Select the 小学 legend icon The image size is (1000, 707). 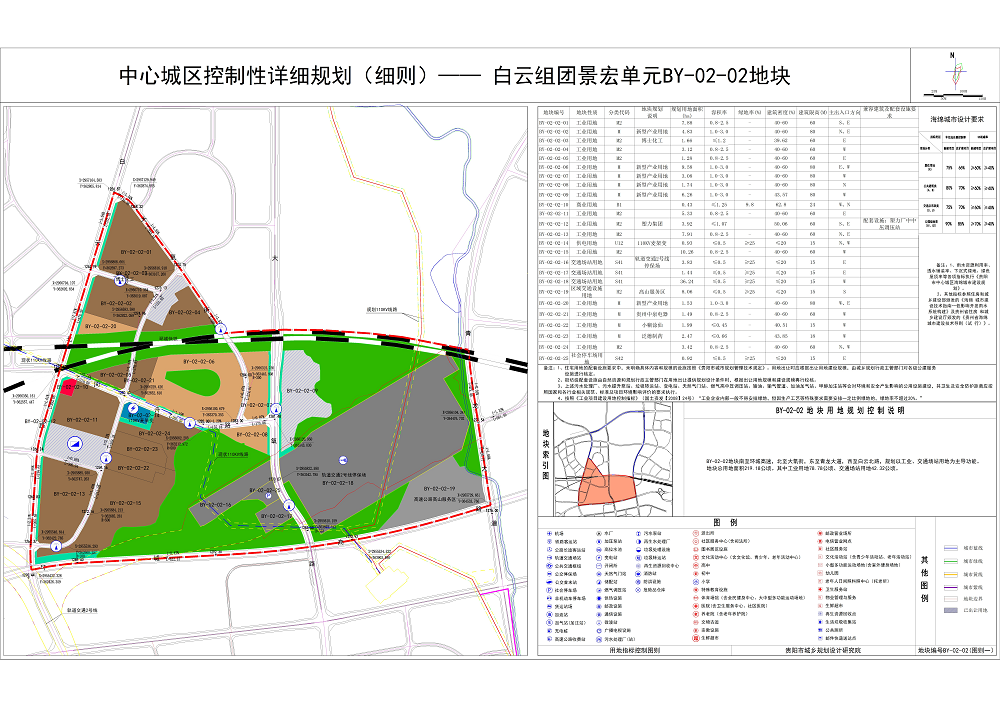click(696, 582)
